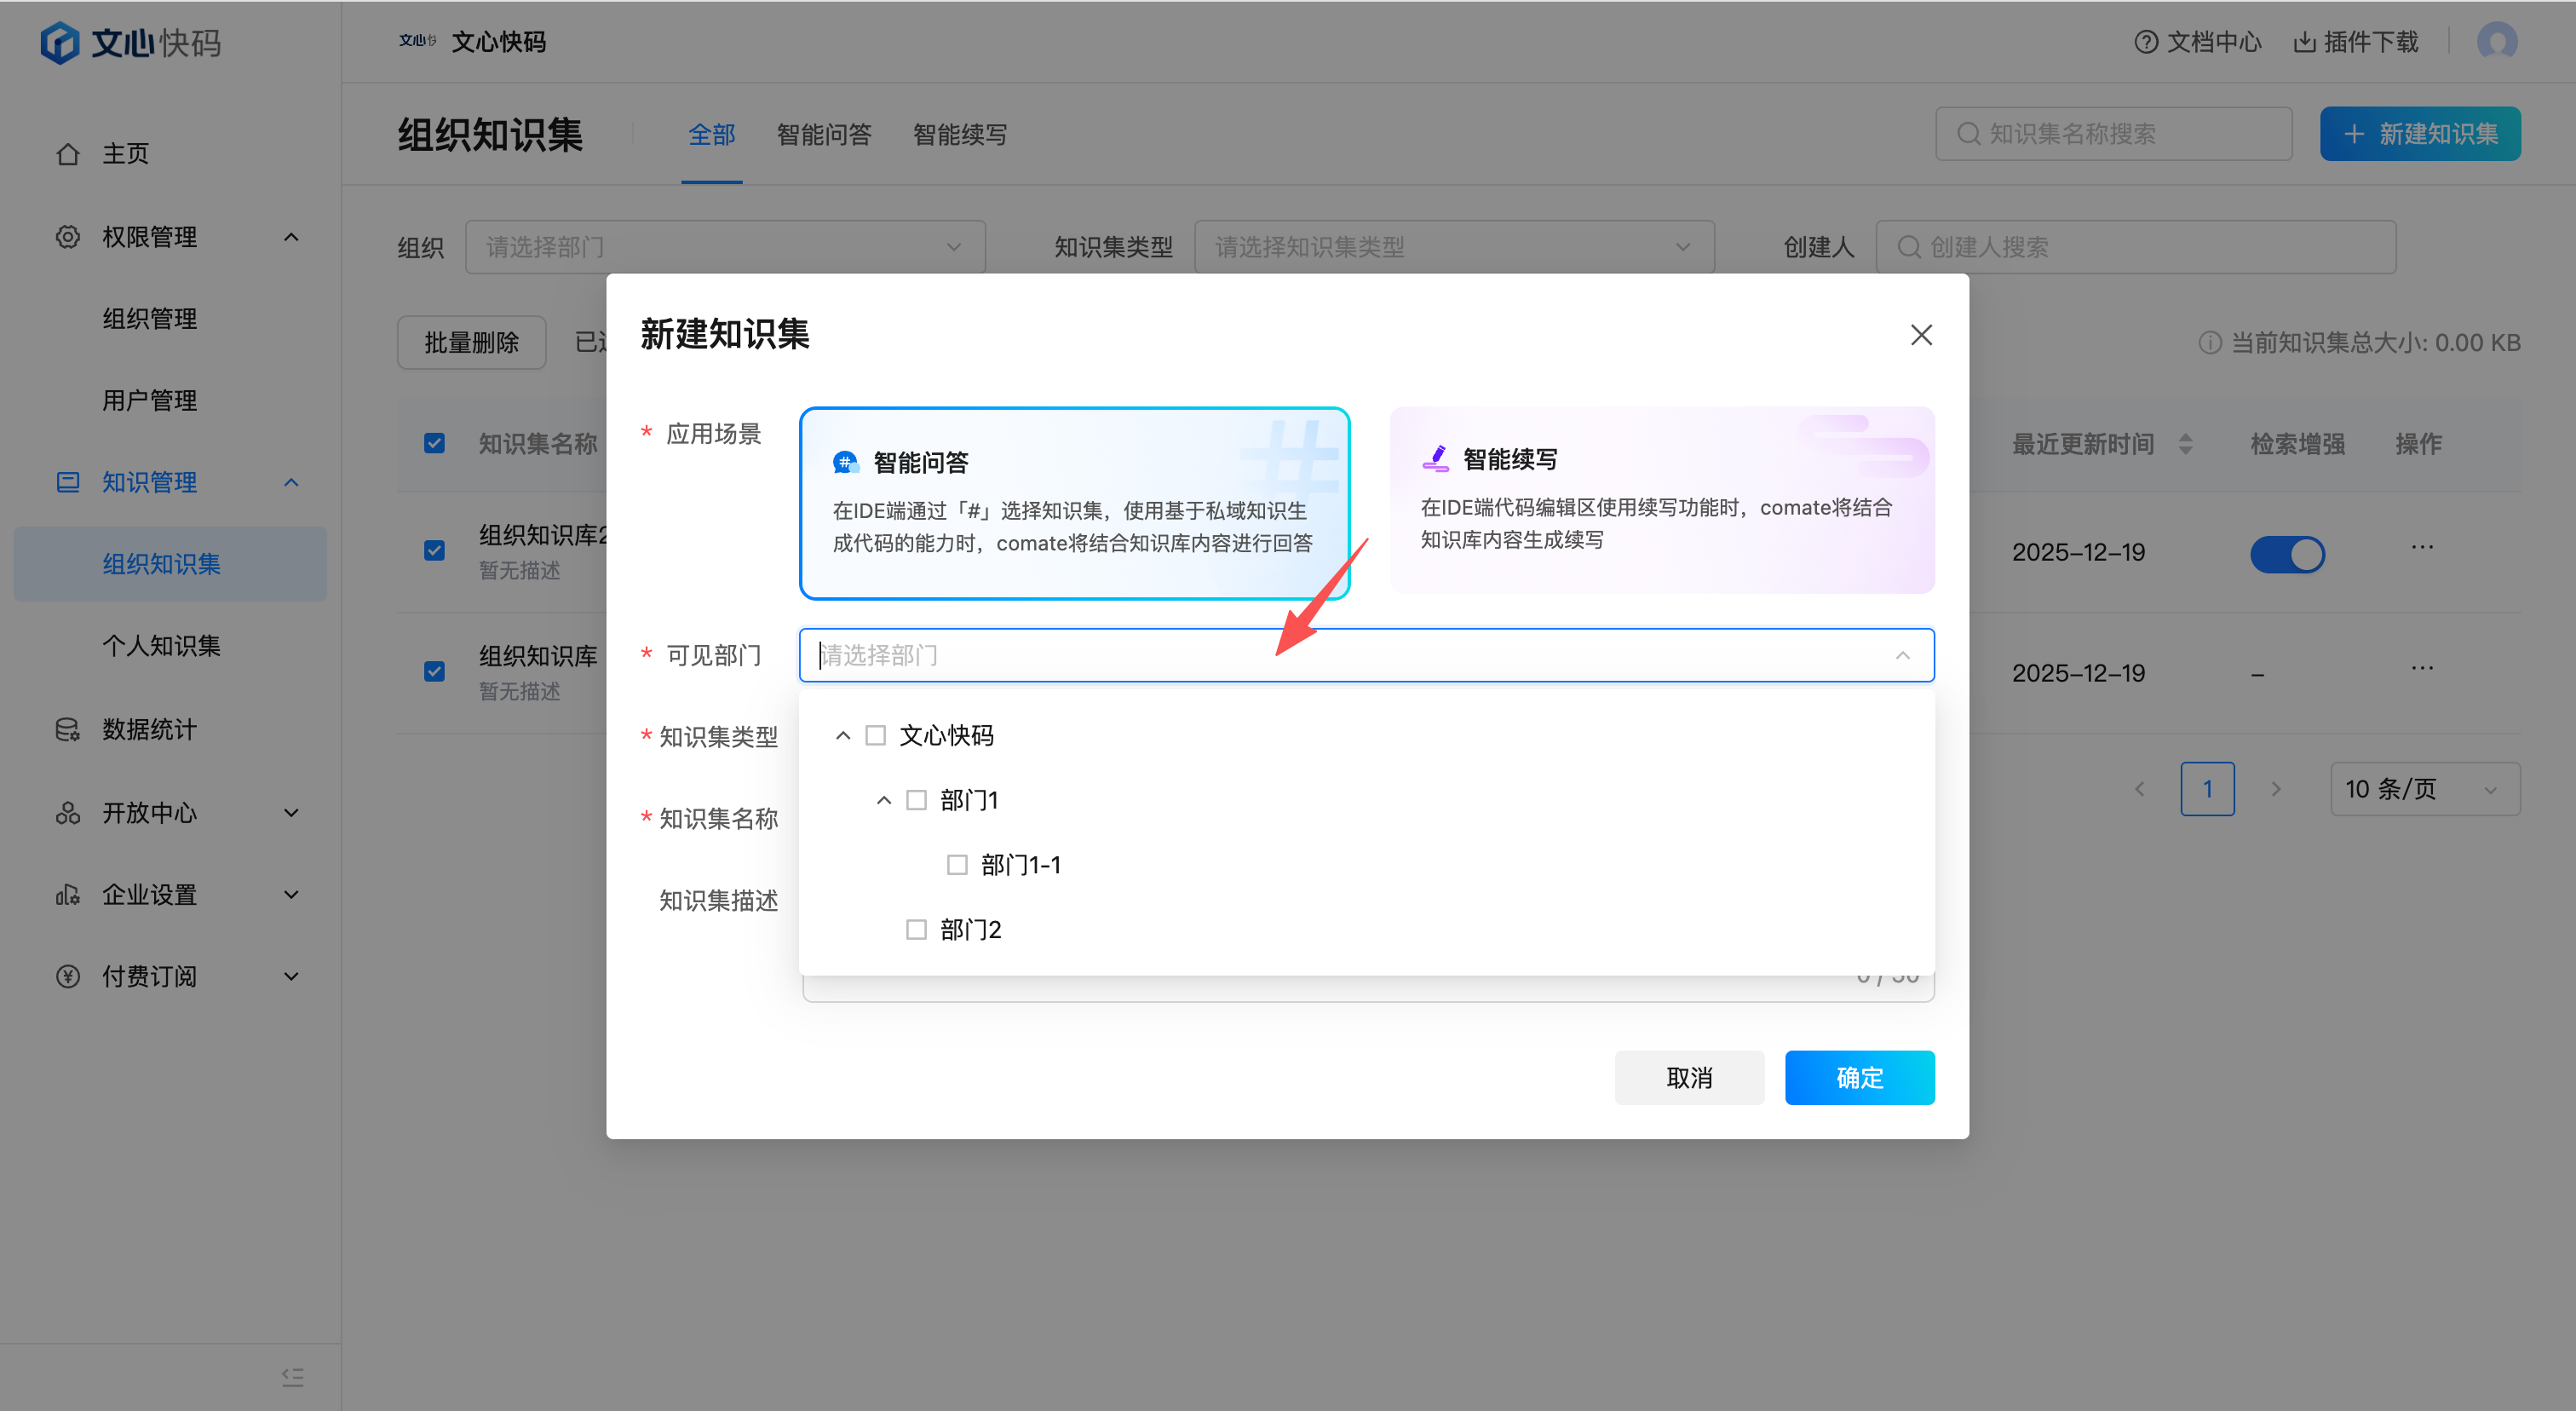
Task: Open 个人知识集 in sidebar
Action: coord(161,646)
